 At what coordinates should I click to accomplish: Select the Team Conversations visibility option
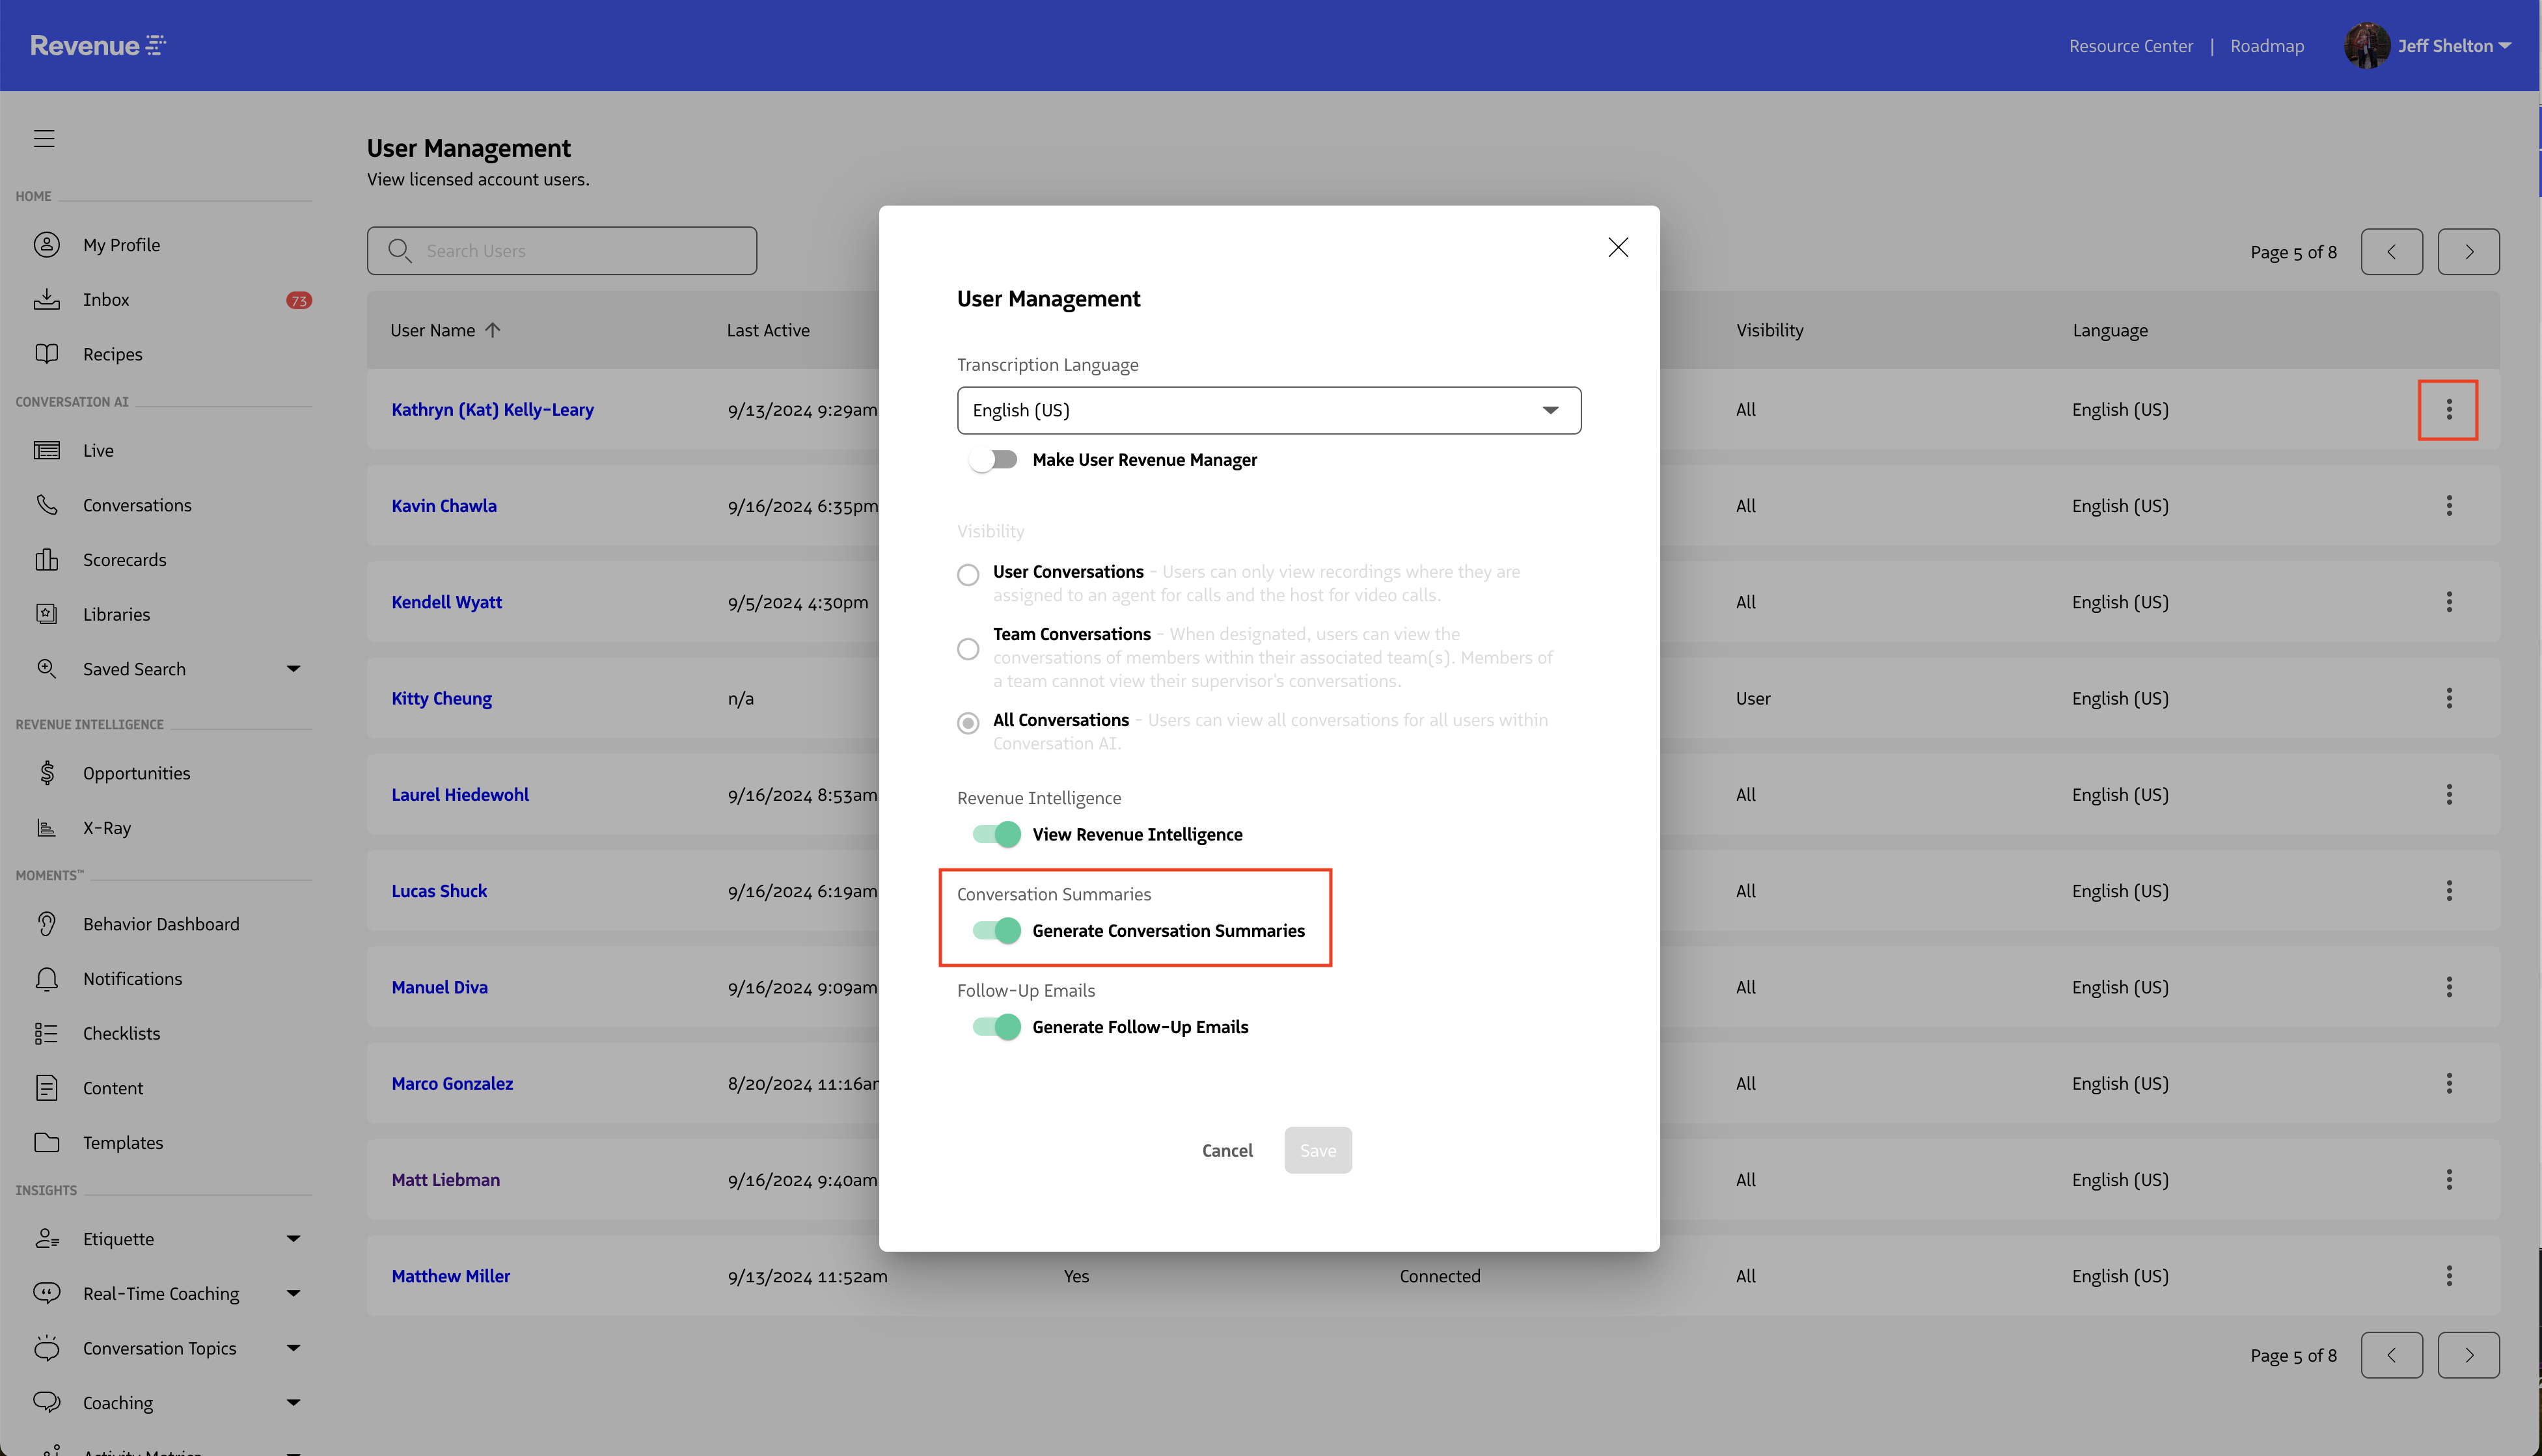[967, 648]
